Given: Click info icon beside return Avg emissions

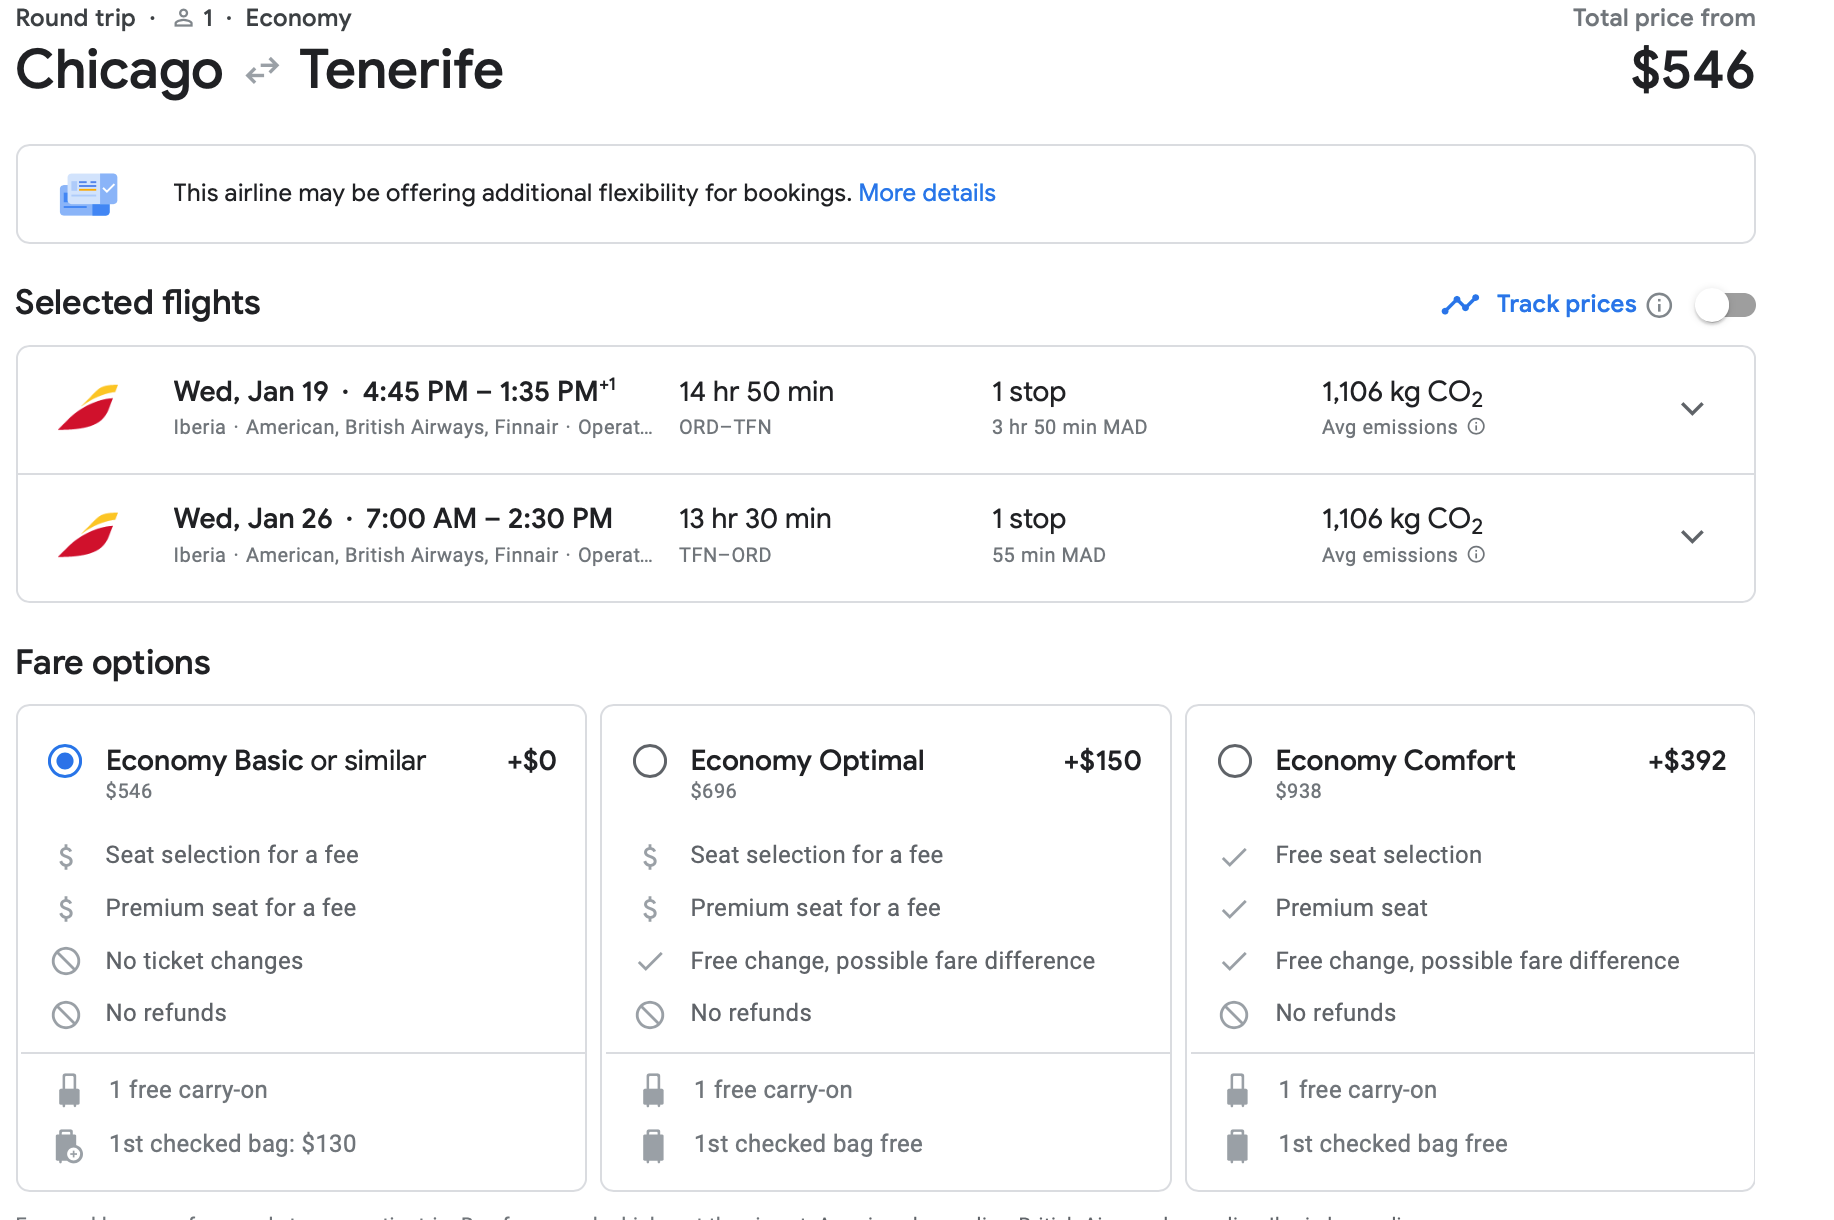Looking at the screenshot, I should tap(1476, 555).
